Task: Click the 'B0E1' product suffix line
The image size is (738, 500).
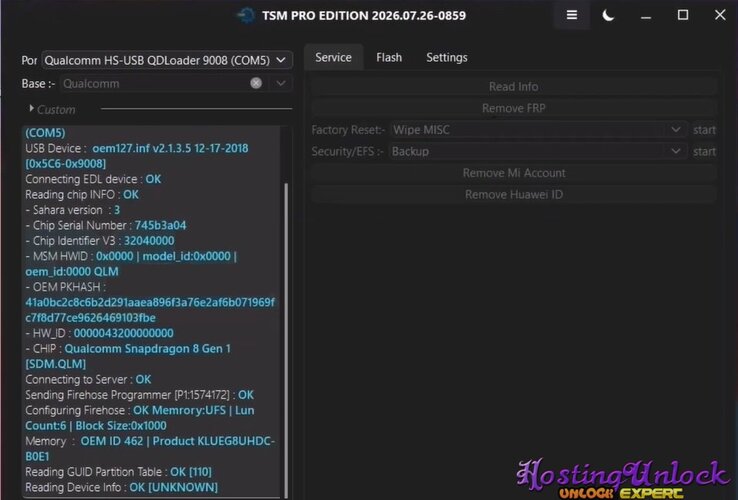Action: coord(37,457)
